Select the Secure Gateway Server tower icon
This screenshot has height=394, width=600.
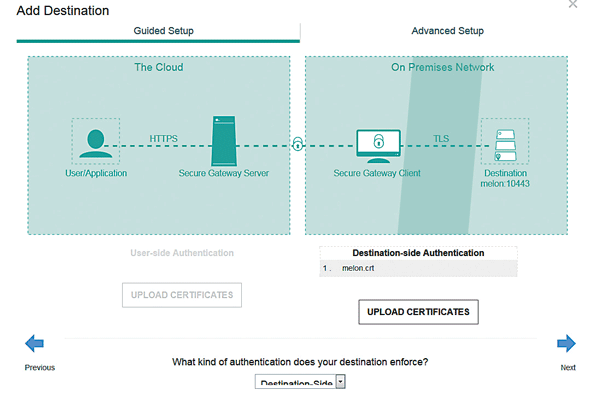pos(224,141)
